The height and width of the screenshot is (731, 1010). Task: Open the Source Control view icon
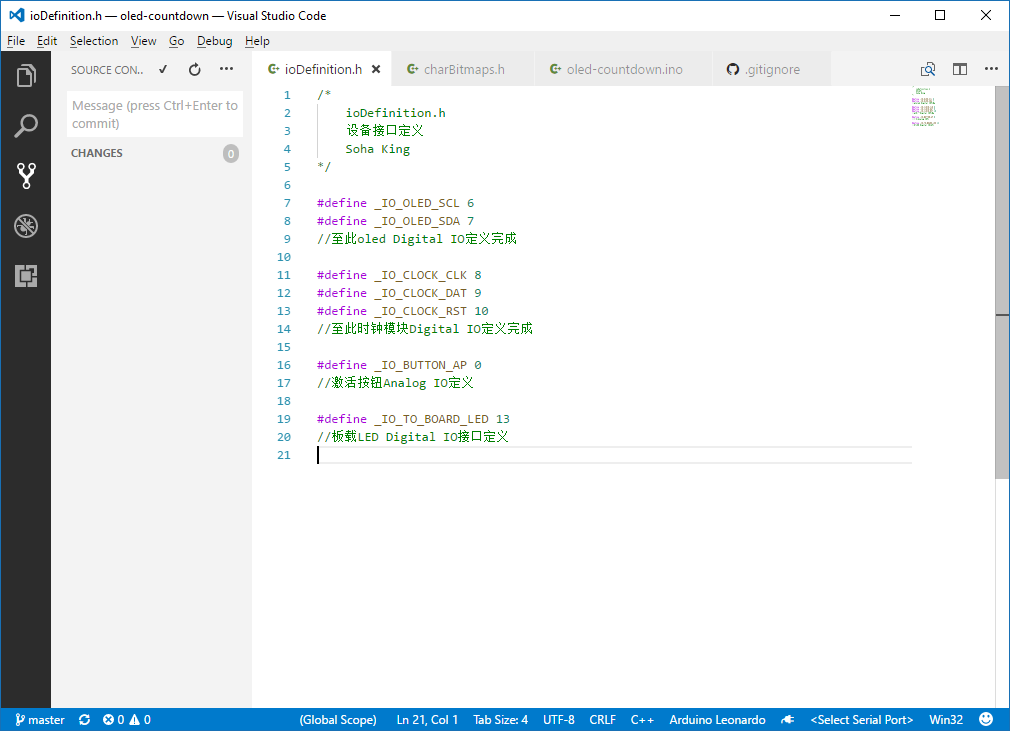coord(26,175)
